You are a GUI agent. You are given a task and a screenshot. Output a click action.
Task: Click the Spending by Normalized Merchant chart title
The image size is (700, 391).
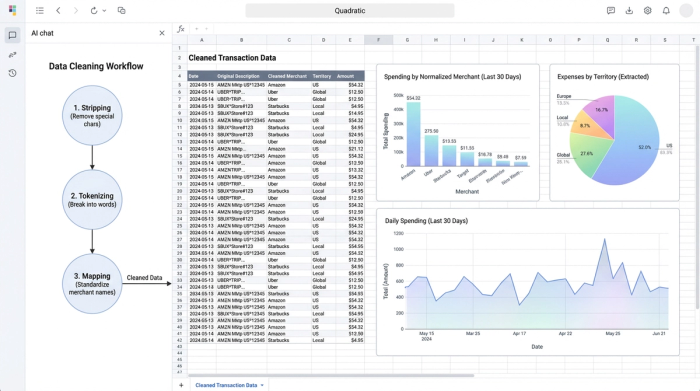pyautogui.click(x=452, y=77)
